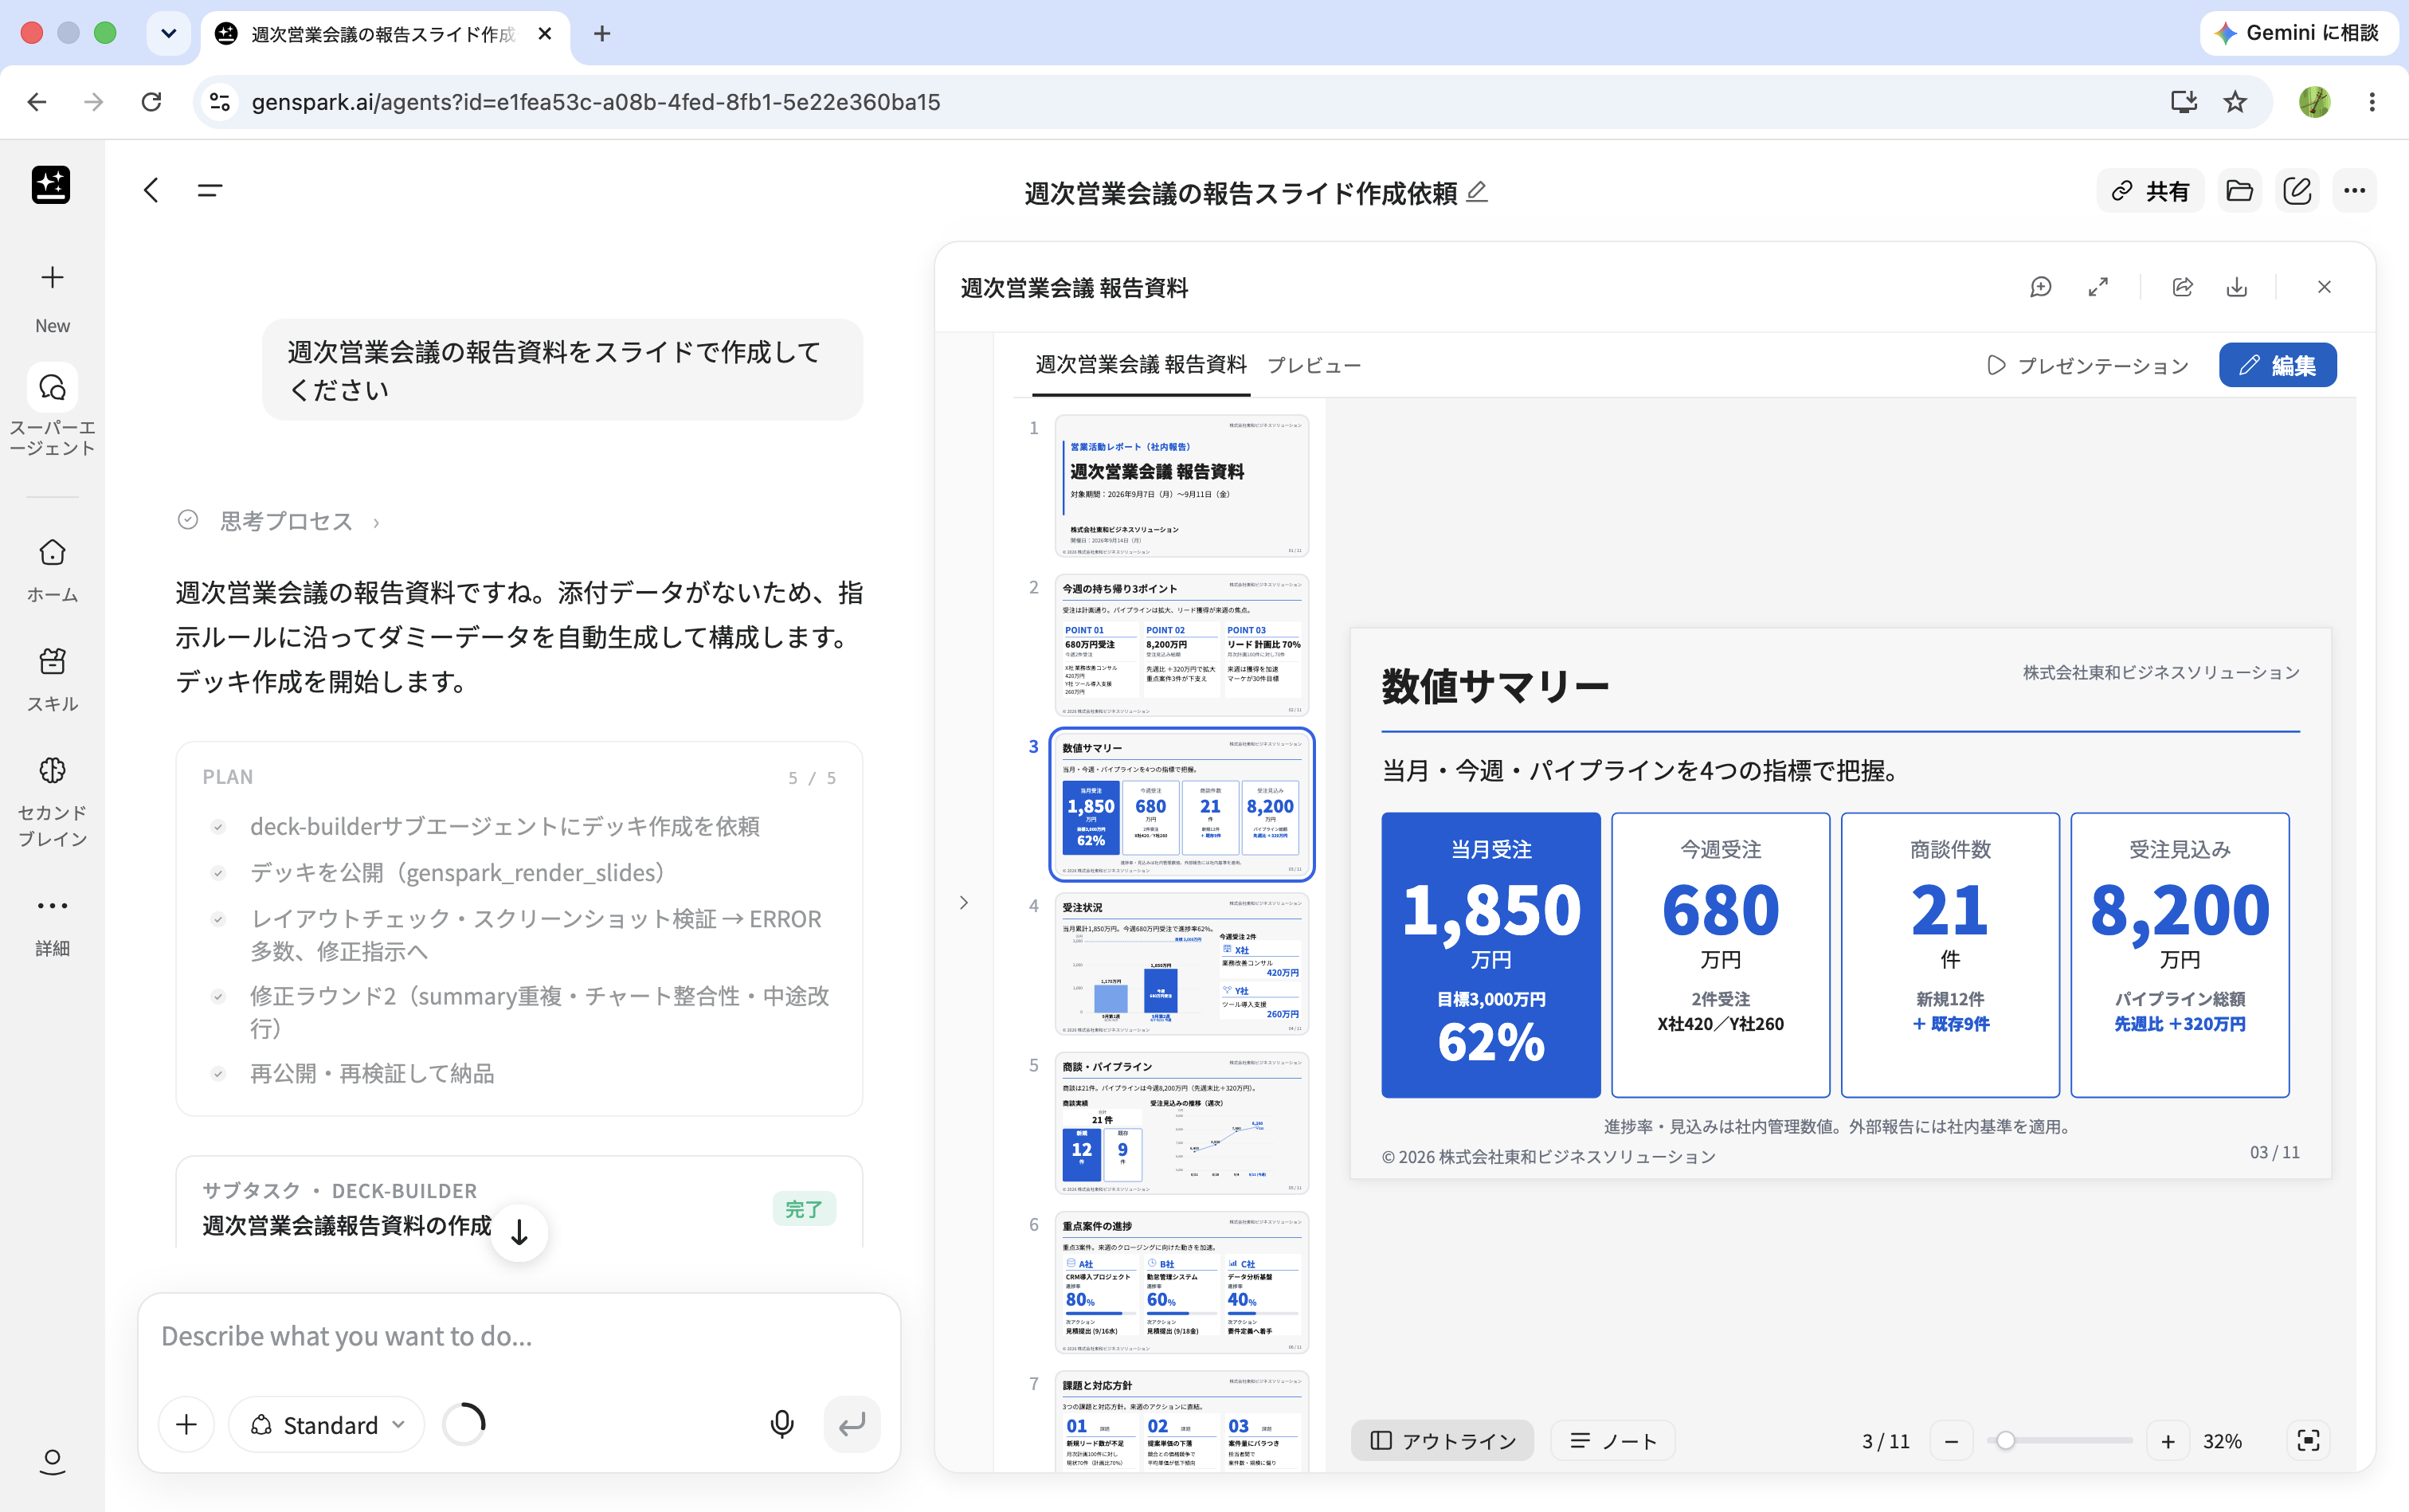Toggle the ノート notes panel
This screenshot has height=1512, width=2409.
1612,1440
